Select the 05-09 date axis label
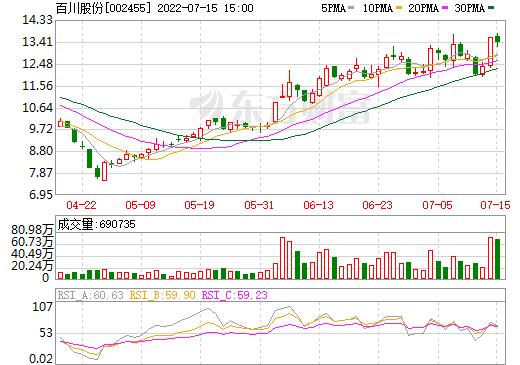Image resolution: width=520 pixels, height=365 pixels. click(140, 205)
